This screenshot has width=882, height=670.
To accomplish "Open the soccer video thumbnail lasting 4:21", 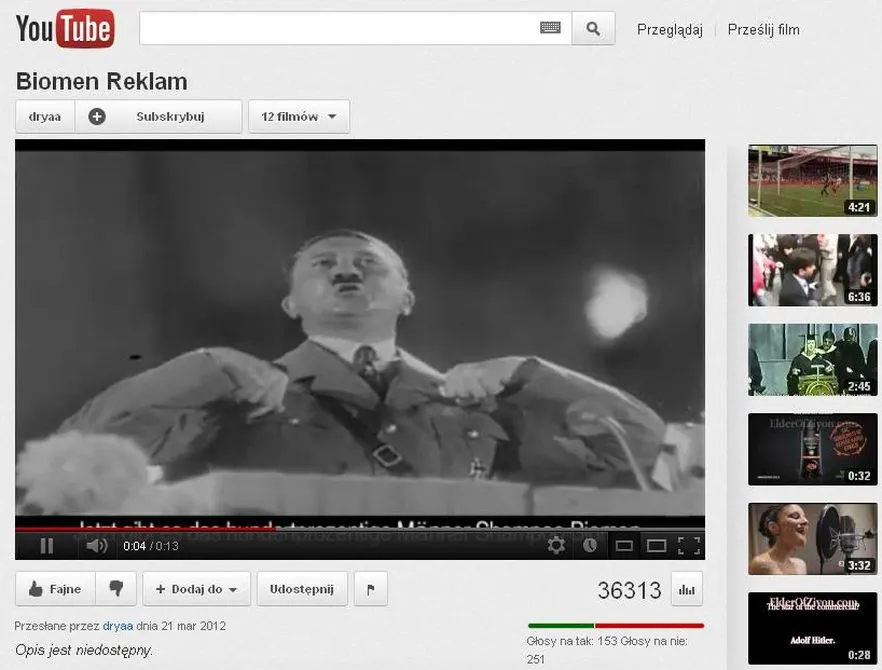I will coord(812,180).
